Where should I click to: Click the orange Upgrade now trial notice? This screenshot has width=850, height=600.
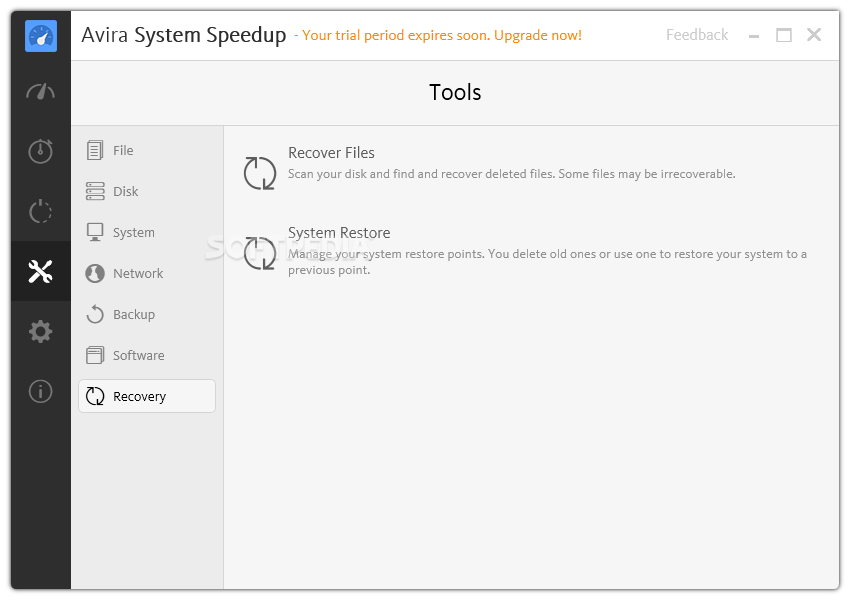click(438, 35)
